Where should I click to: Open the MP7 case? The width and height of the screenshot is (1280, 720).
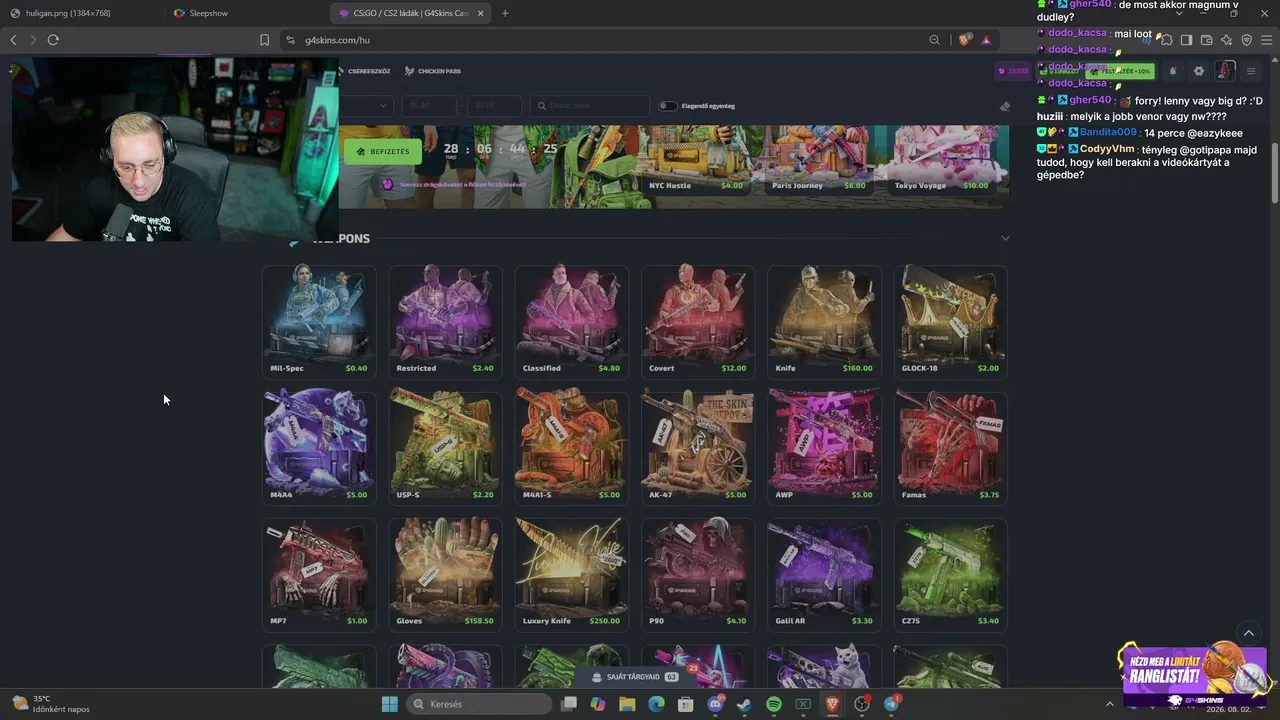(x=319, y=573)
